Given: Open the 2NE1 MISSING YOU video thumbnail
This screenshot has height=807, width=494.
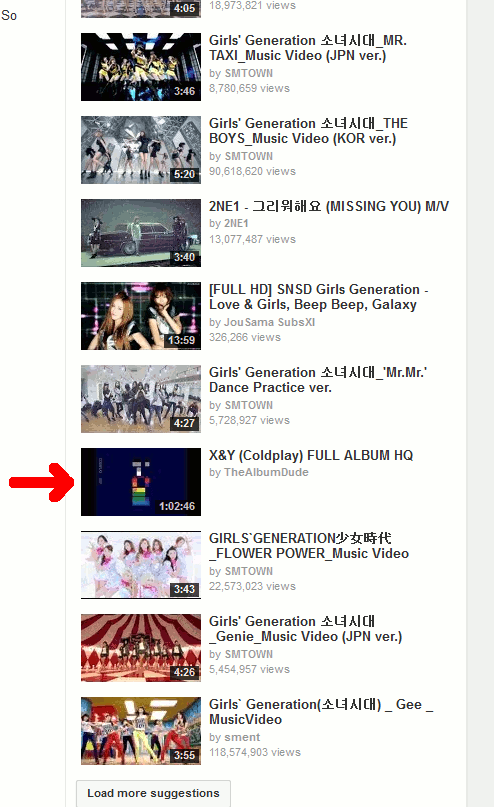Looking at the screenshot, I should [x=140, y=233].
